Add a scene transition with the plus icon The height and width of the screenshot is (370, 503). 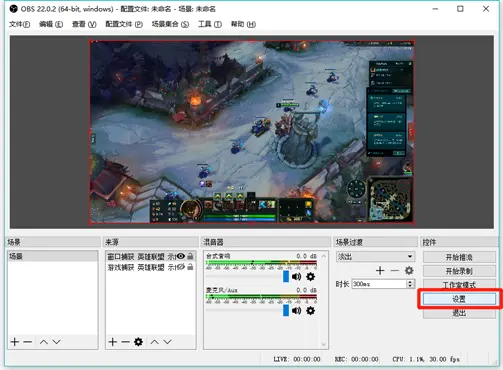coord(380,270)
